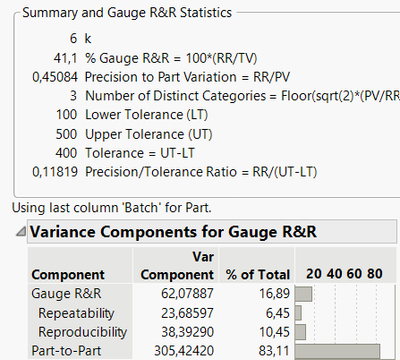Select the percentage 10,45
400x360 pixels.
(x=275, y=332)
